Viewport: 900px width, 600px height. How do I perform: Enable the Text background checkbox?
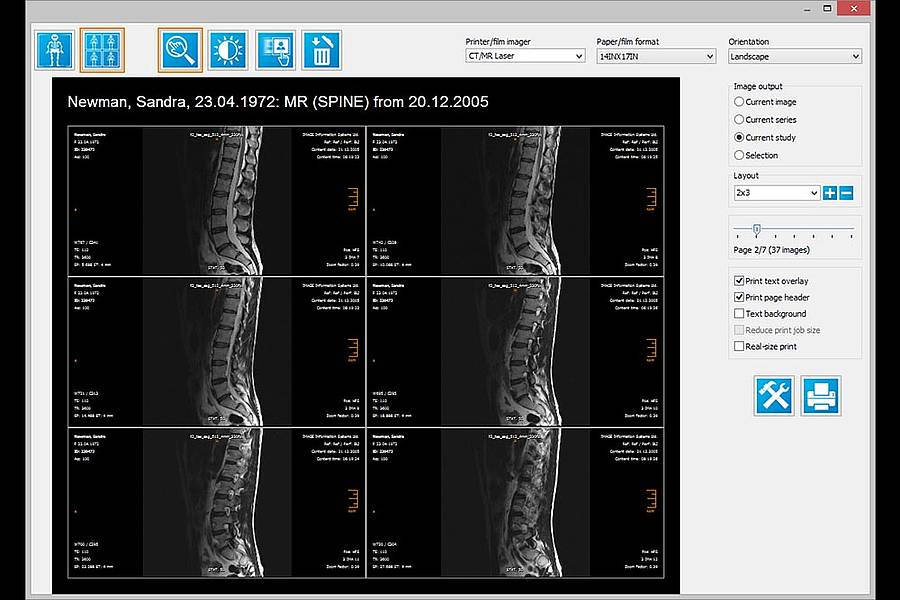pos(739,314)
